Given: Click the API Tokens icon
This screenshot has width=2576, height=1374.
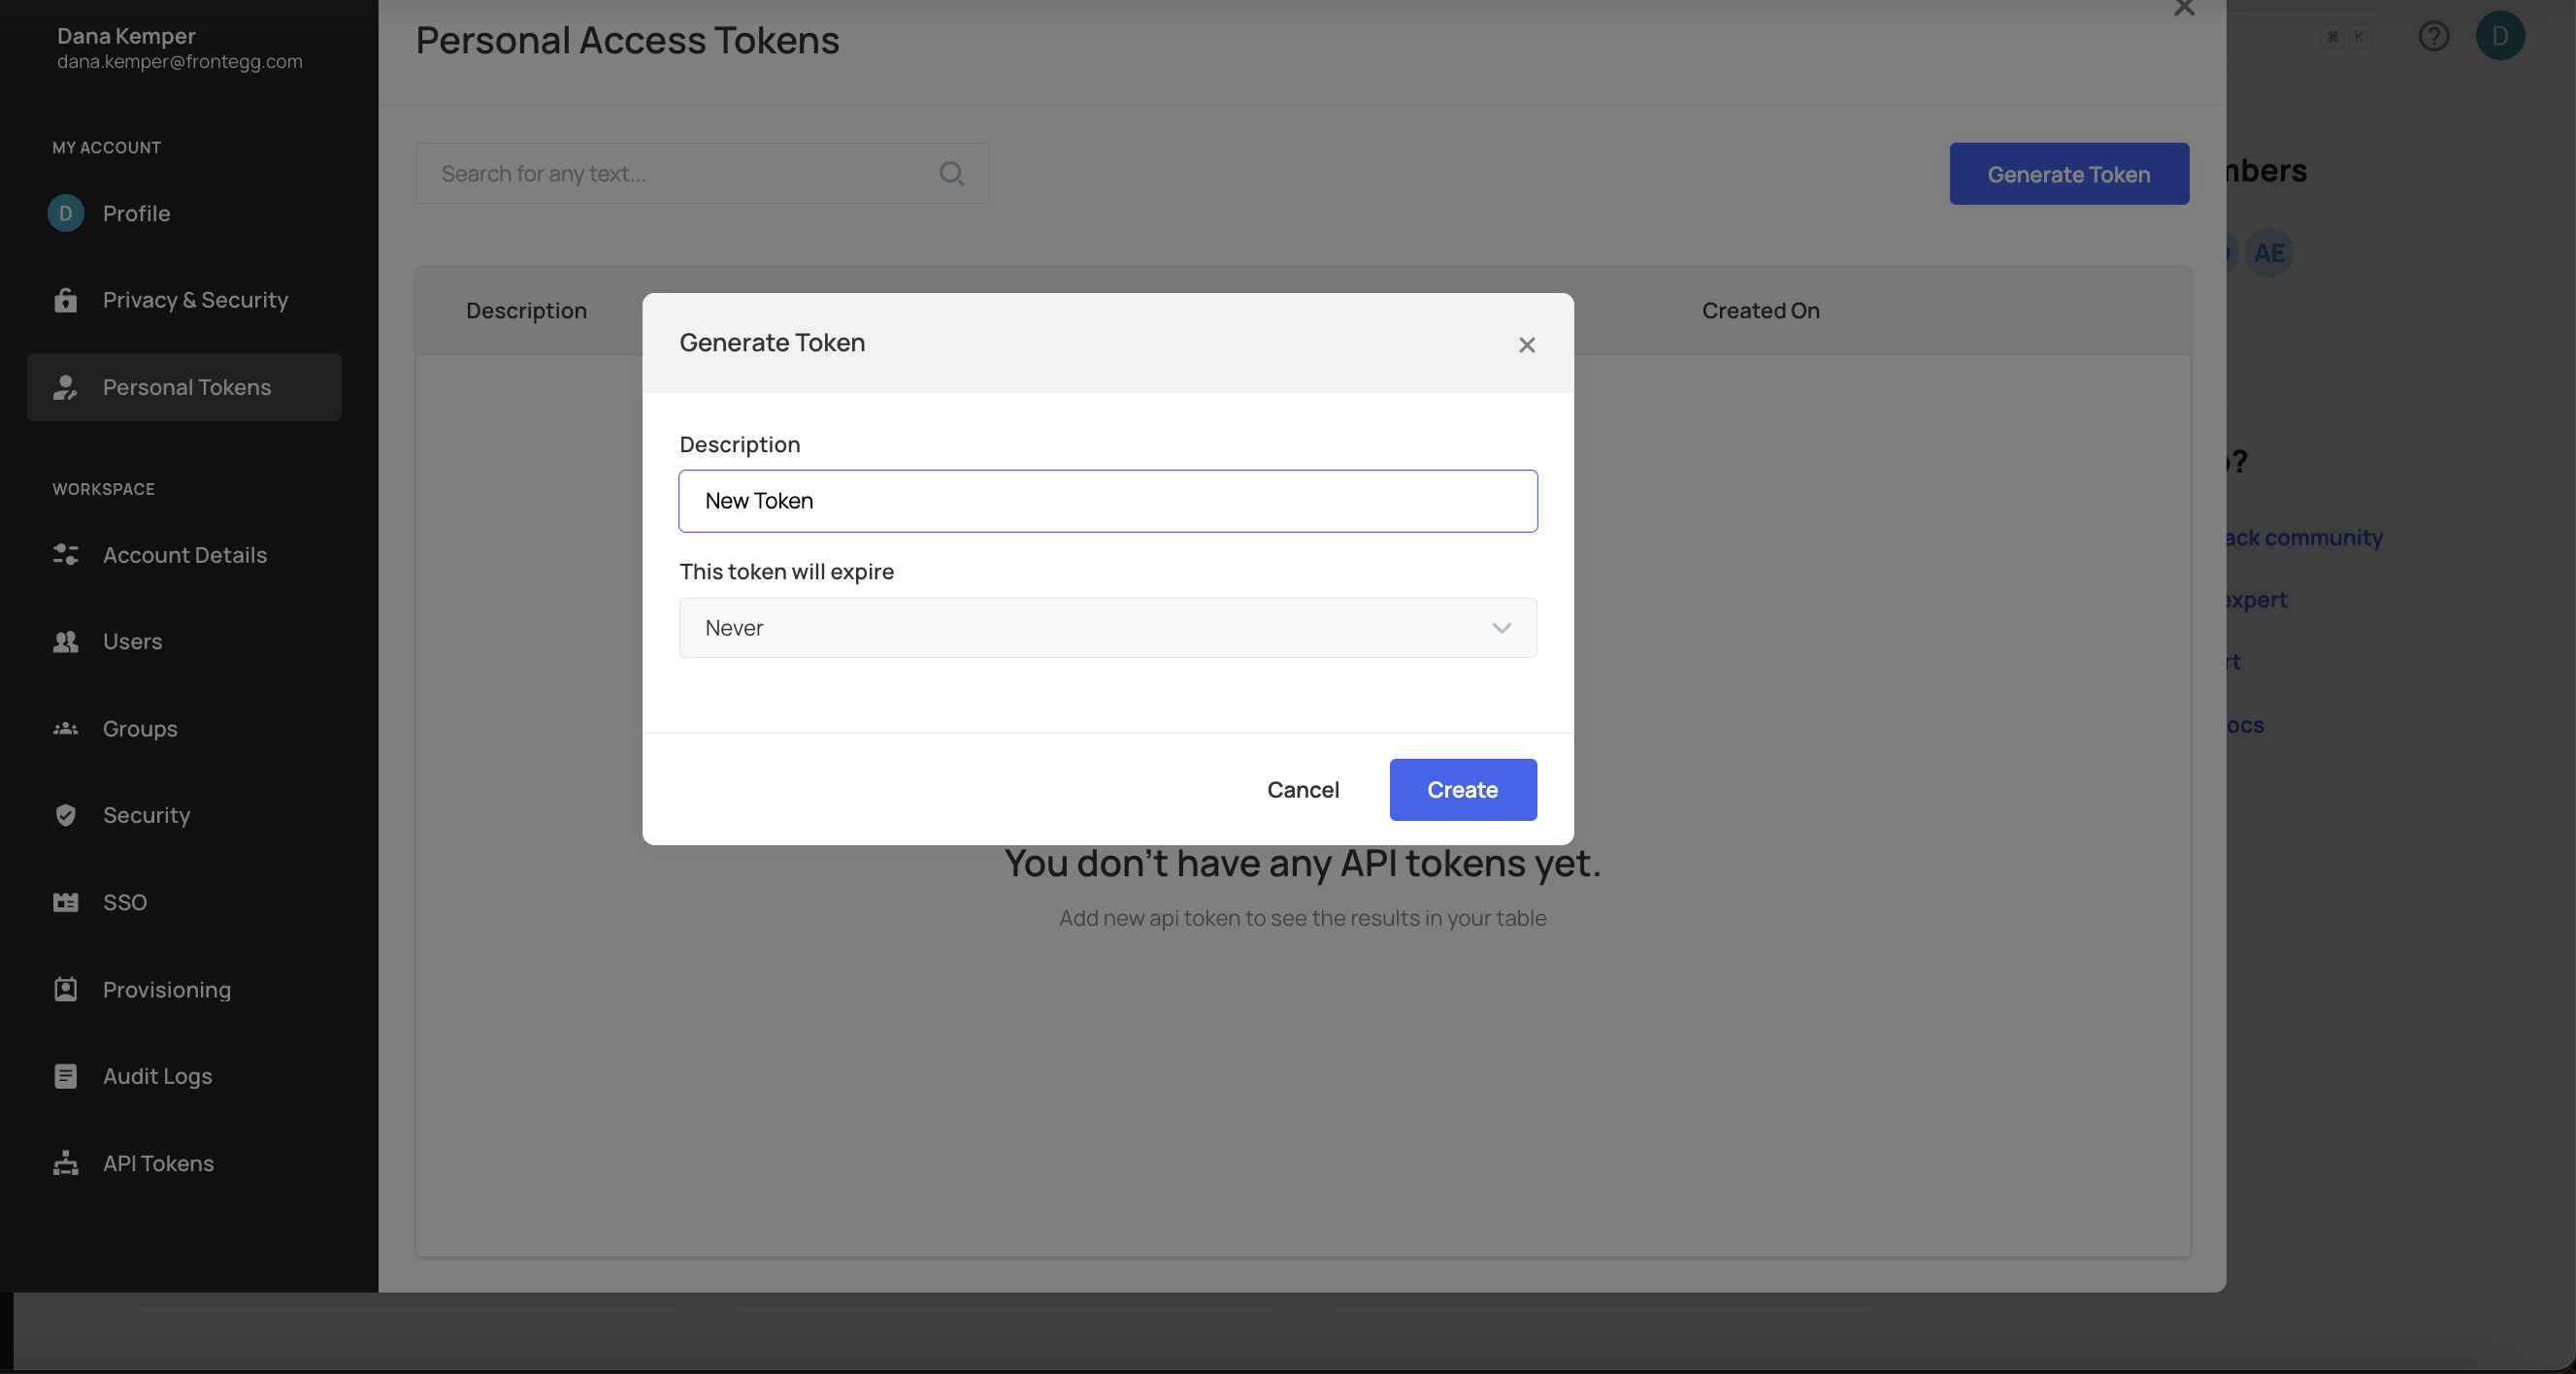Looking at the screenshot, I should (66, 1163).
